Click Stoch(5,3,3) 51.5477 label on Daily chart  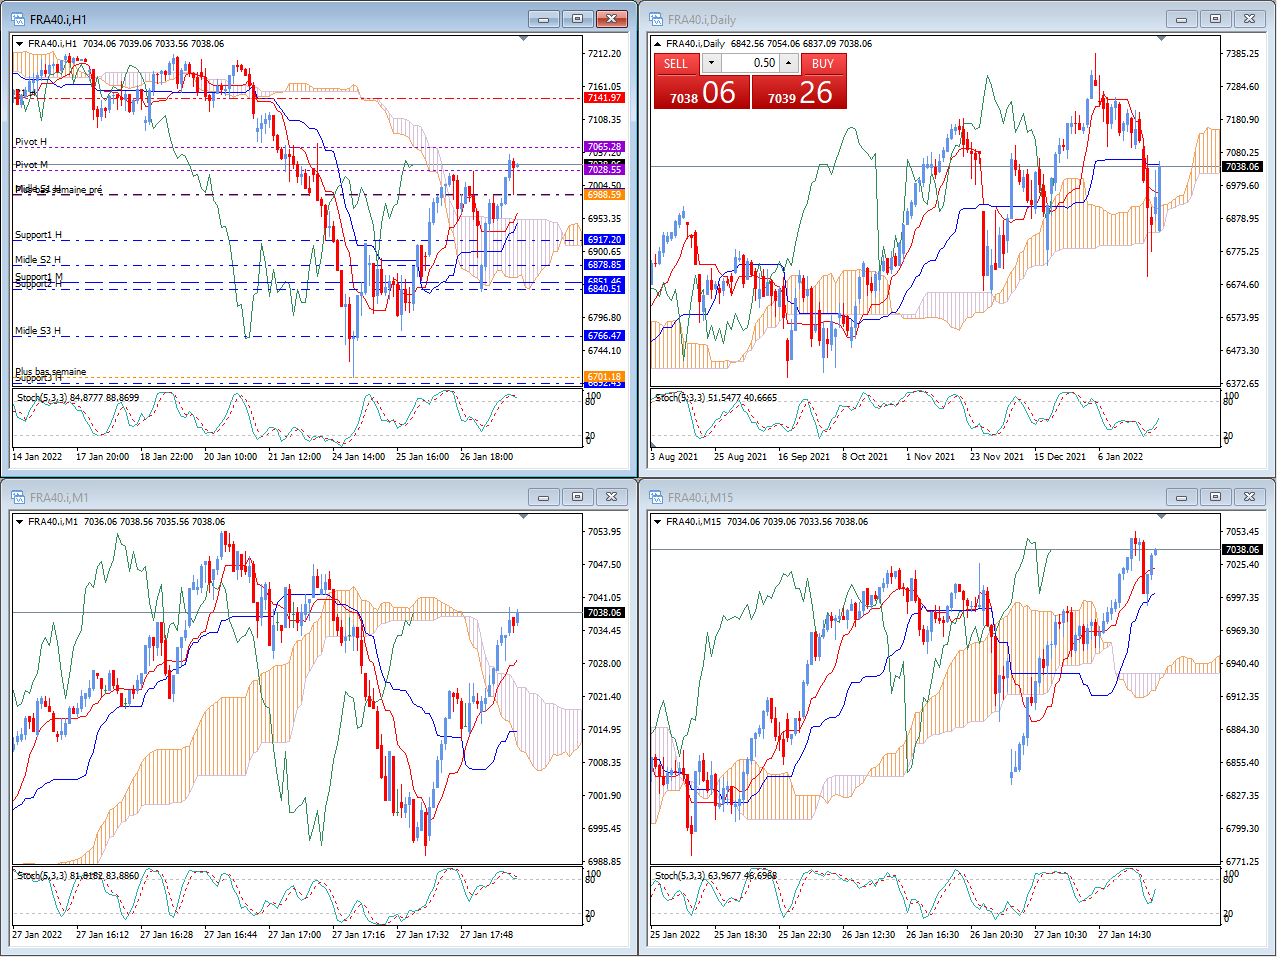point(716,398)
